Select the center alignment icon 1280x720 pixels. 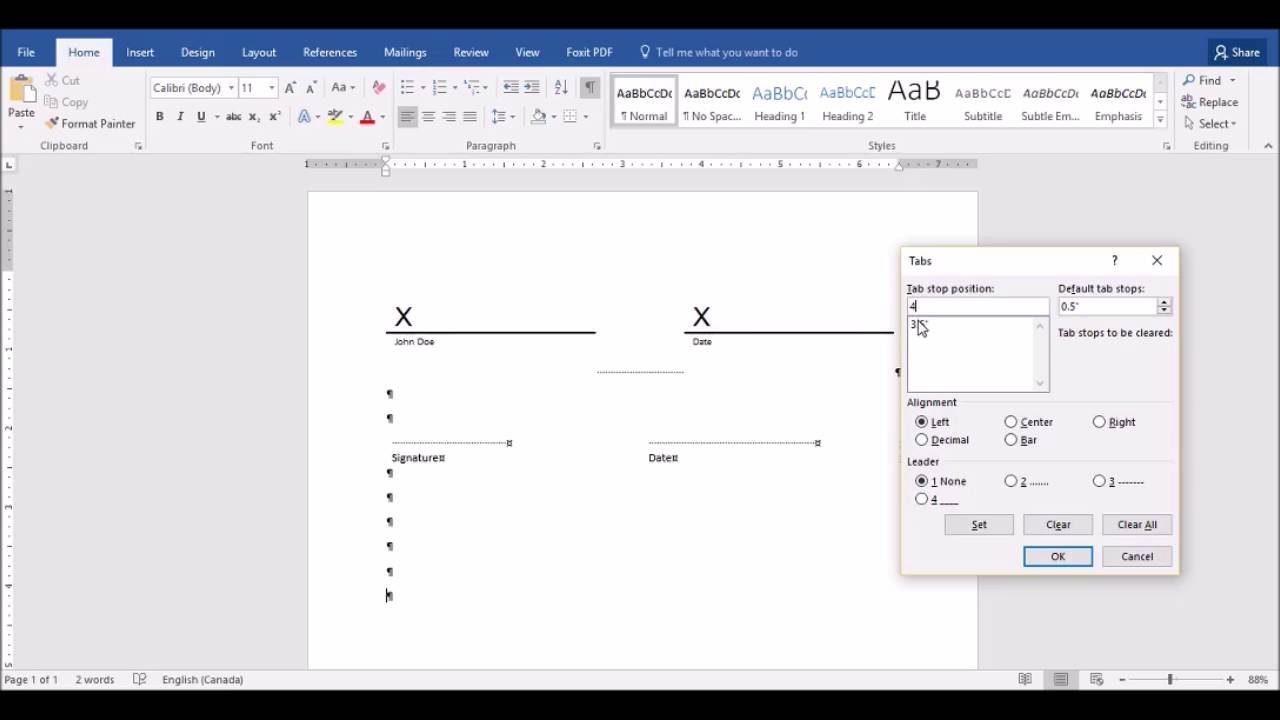tap(428, 116)
